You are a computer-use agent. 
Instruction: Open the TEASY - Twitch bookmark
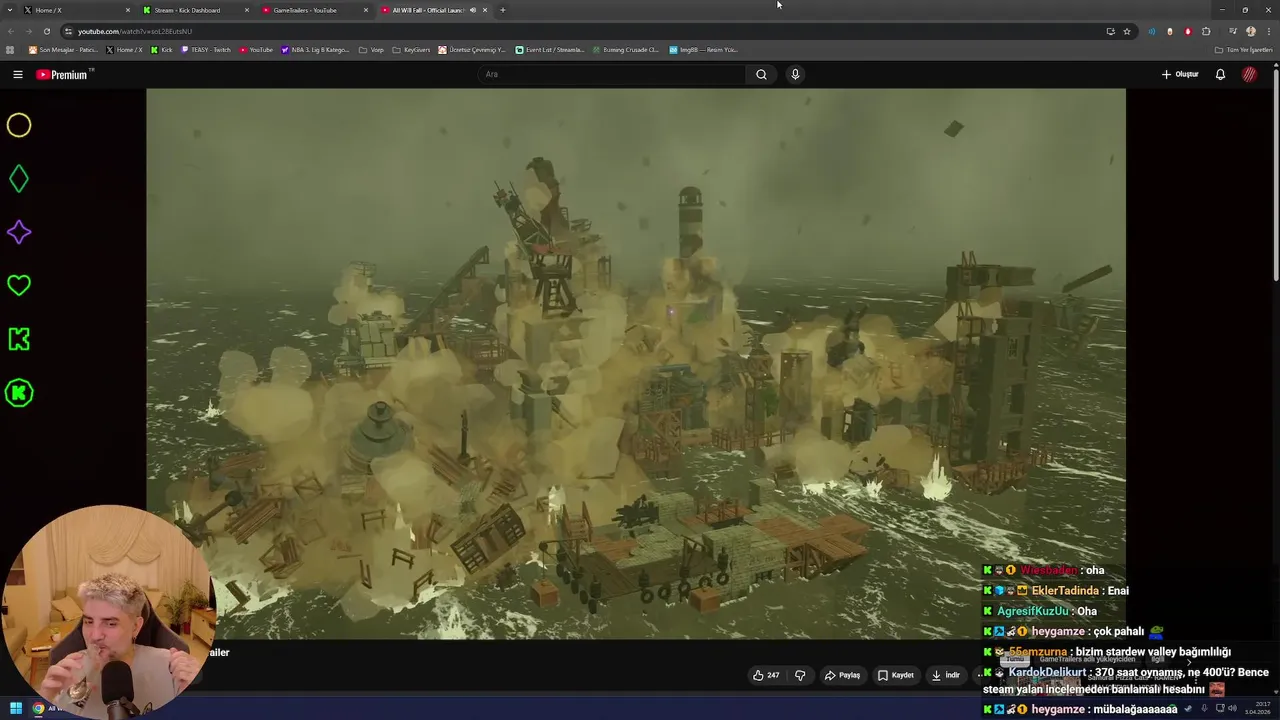(x=206, y=49)
